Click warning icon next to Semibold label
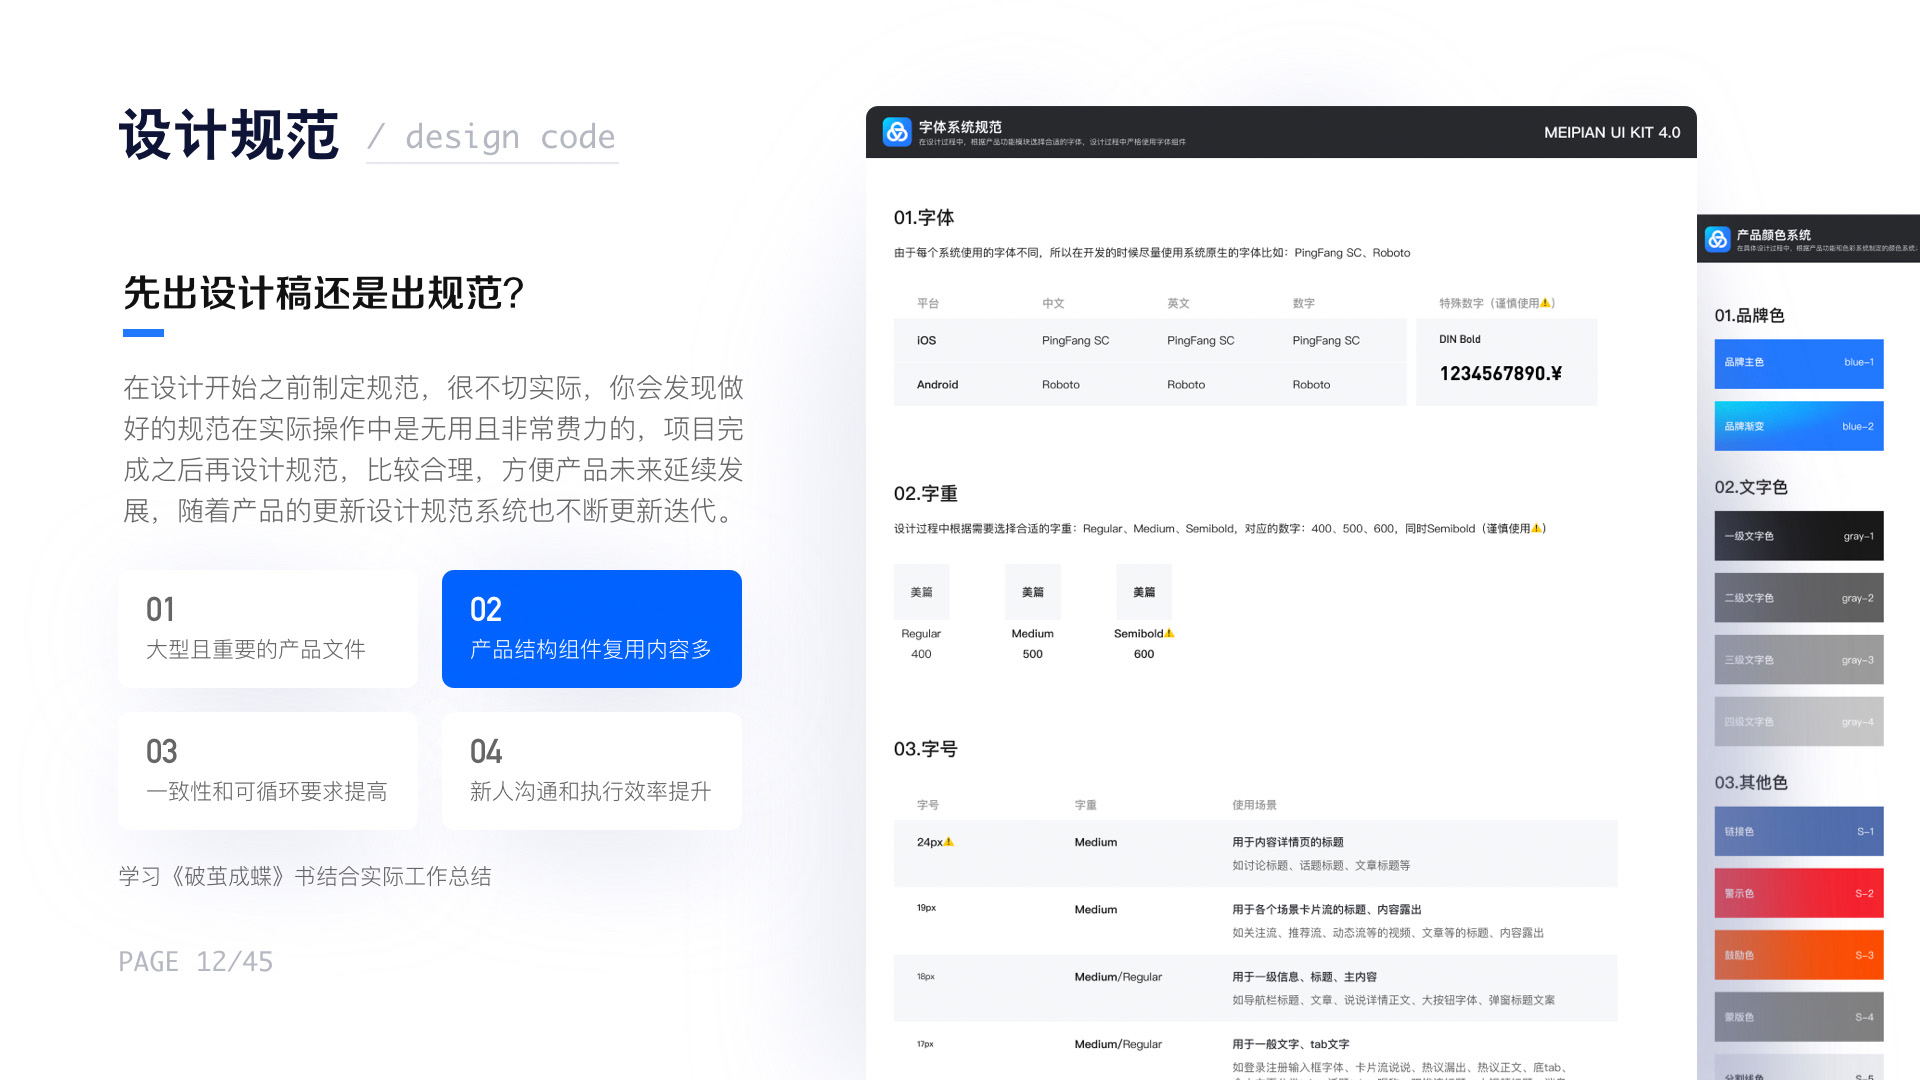Screen dimensions: 1920x1080 pos(1169,633)
